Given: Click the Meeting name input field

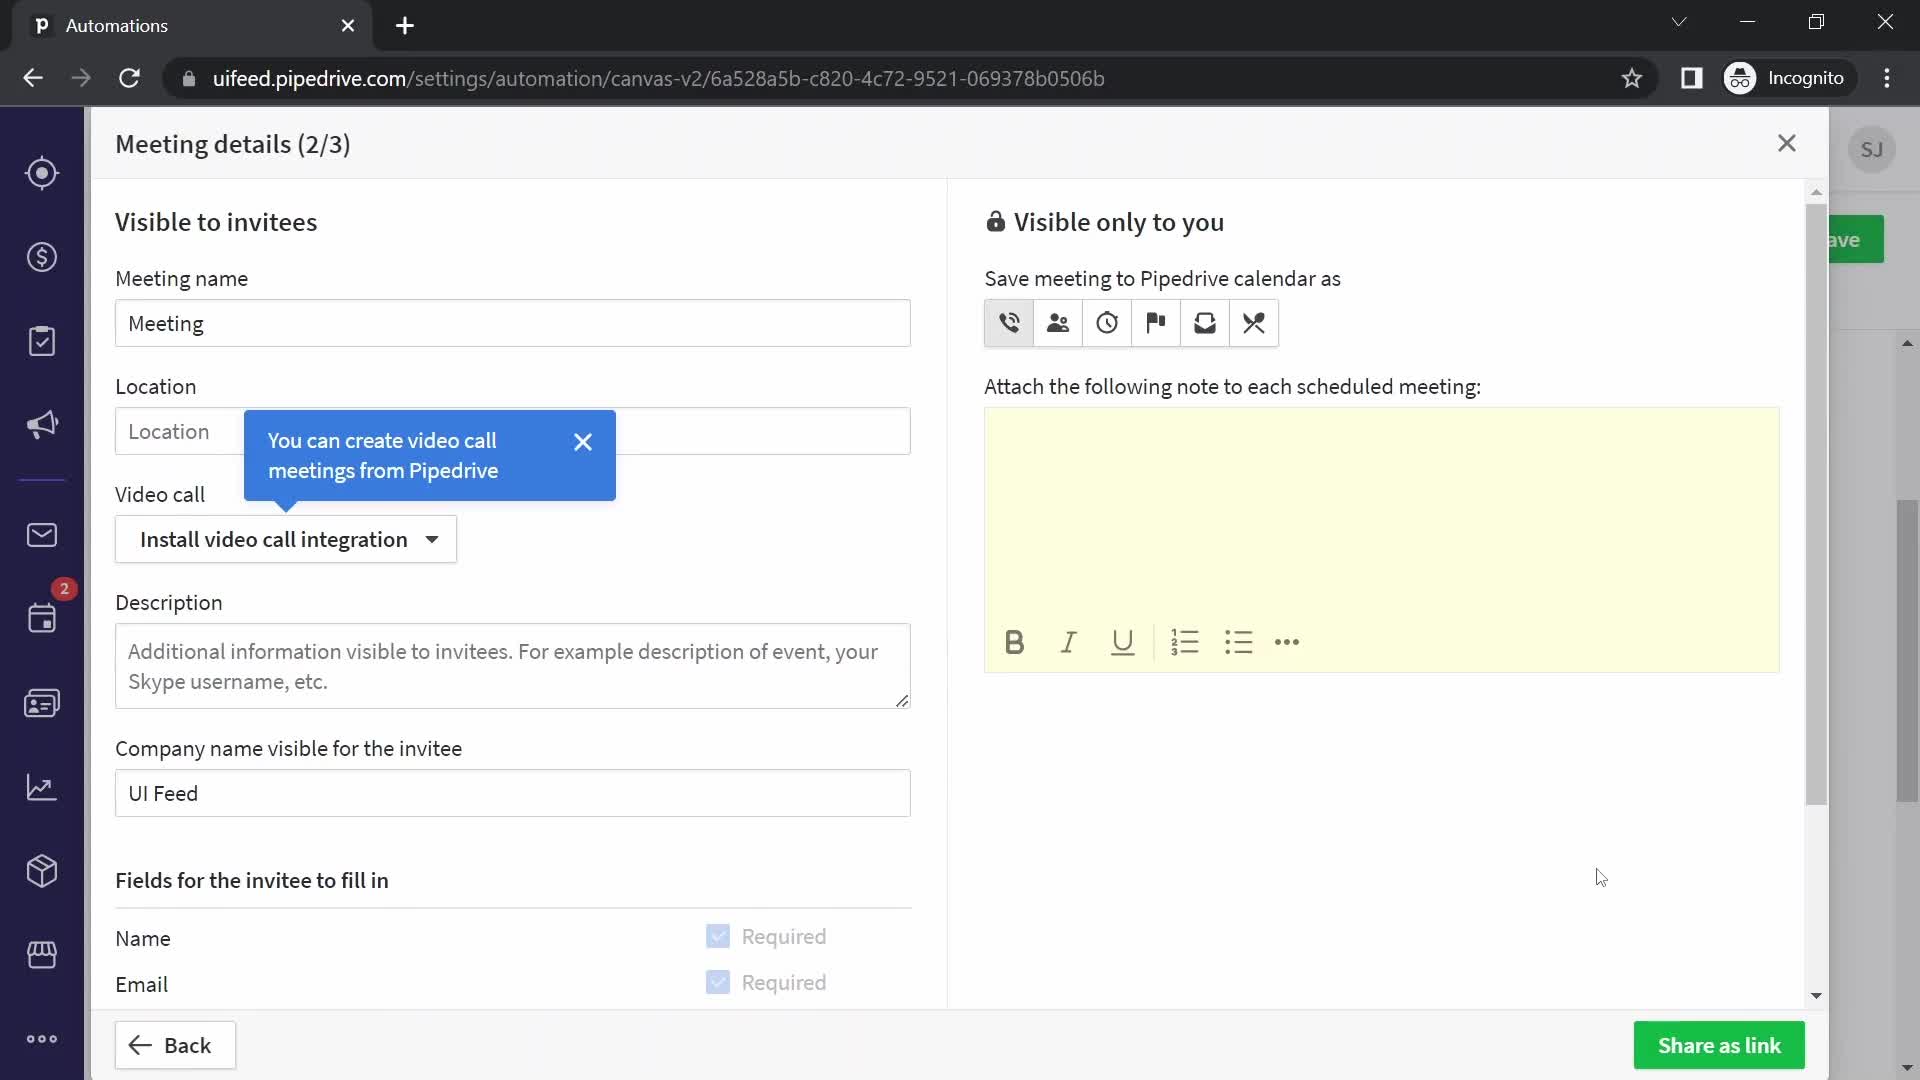Looking at the screenshot, I should pyautogui.click(x=513, y=323).
